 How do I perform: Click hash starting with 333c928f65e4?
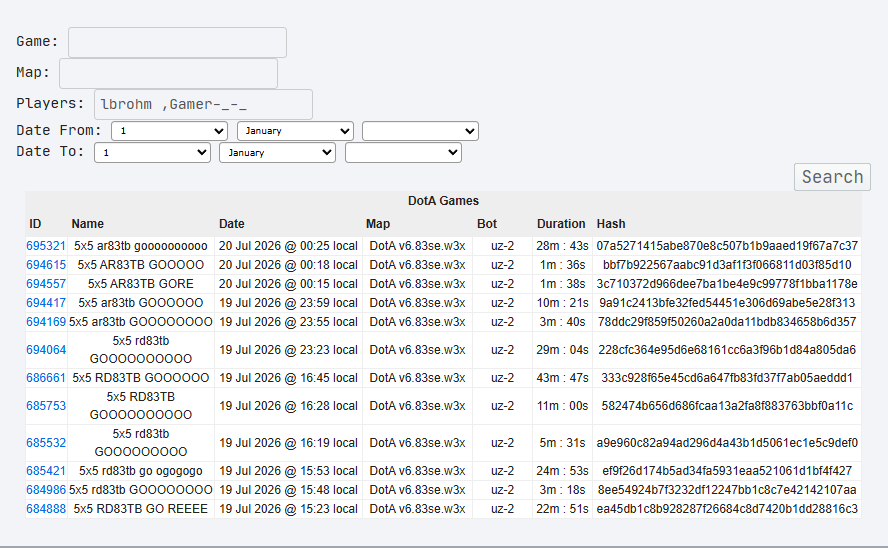click(727, 378)
